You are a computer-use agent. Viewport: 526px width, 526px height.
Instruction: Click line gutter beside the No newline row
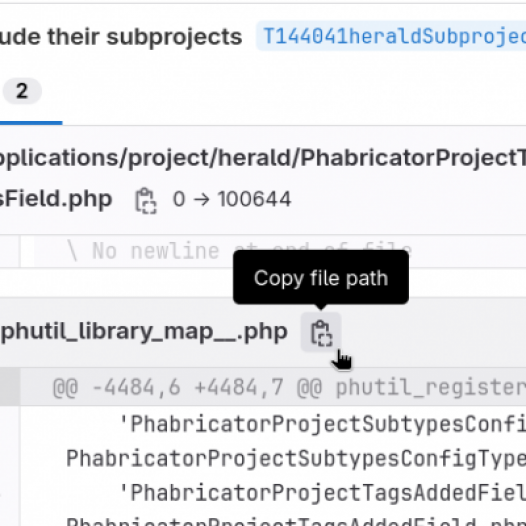(x=10, y=251)
